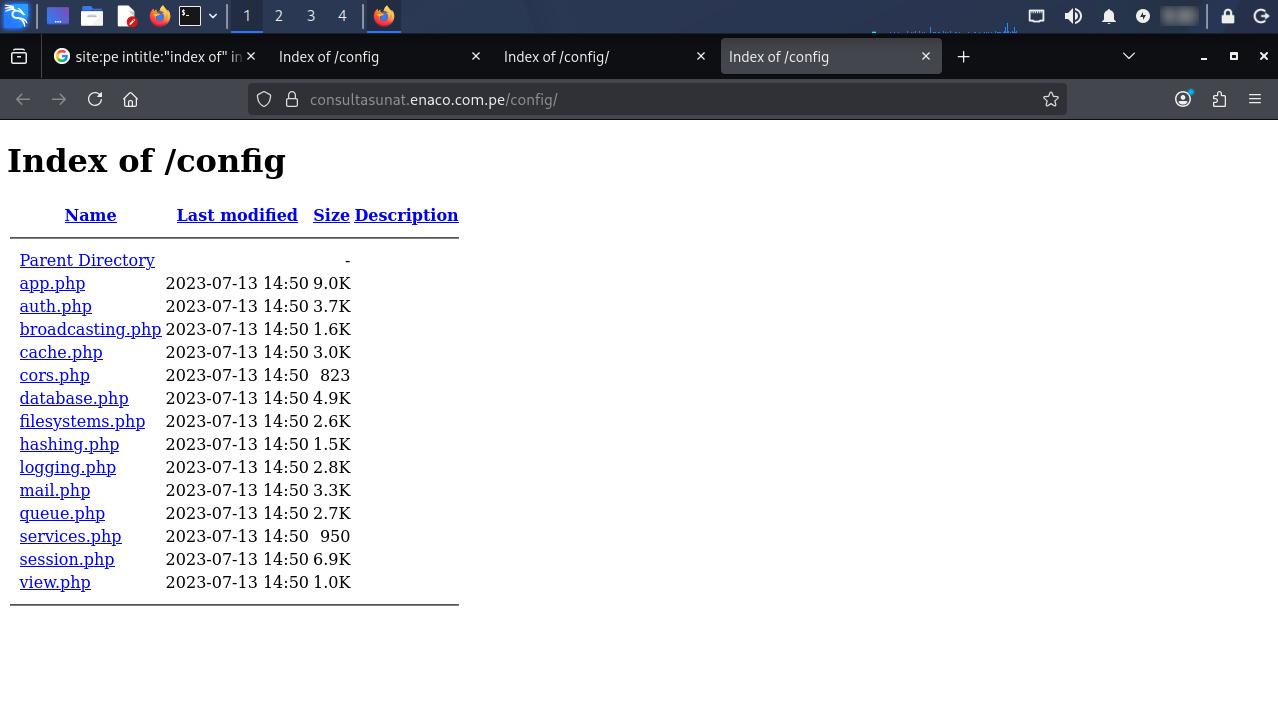
Task: Switch to the Google search tab
Action: point(150,57)
